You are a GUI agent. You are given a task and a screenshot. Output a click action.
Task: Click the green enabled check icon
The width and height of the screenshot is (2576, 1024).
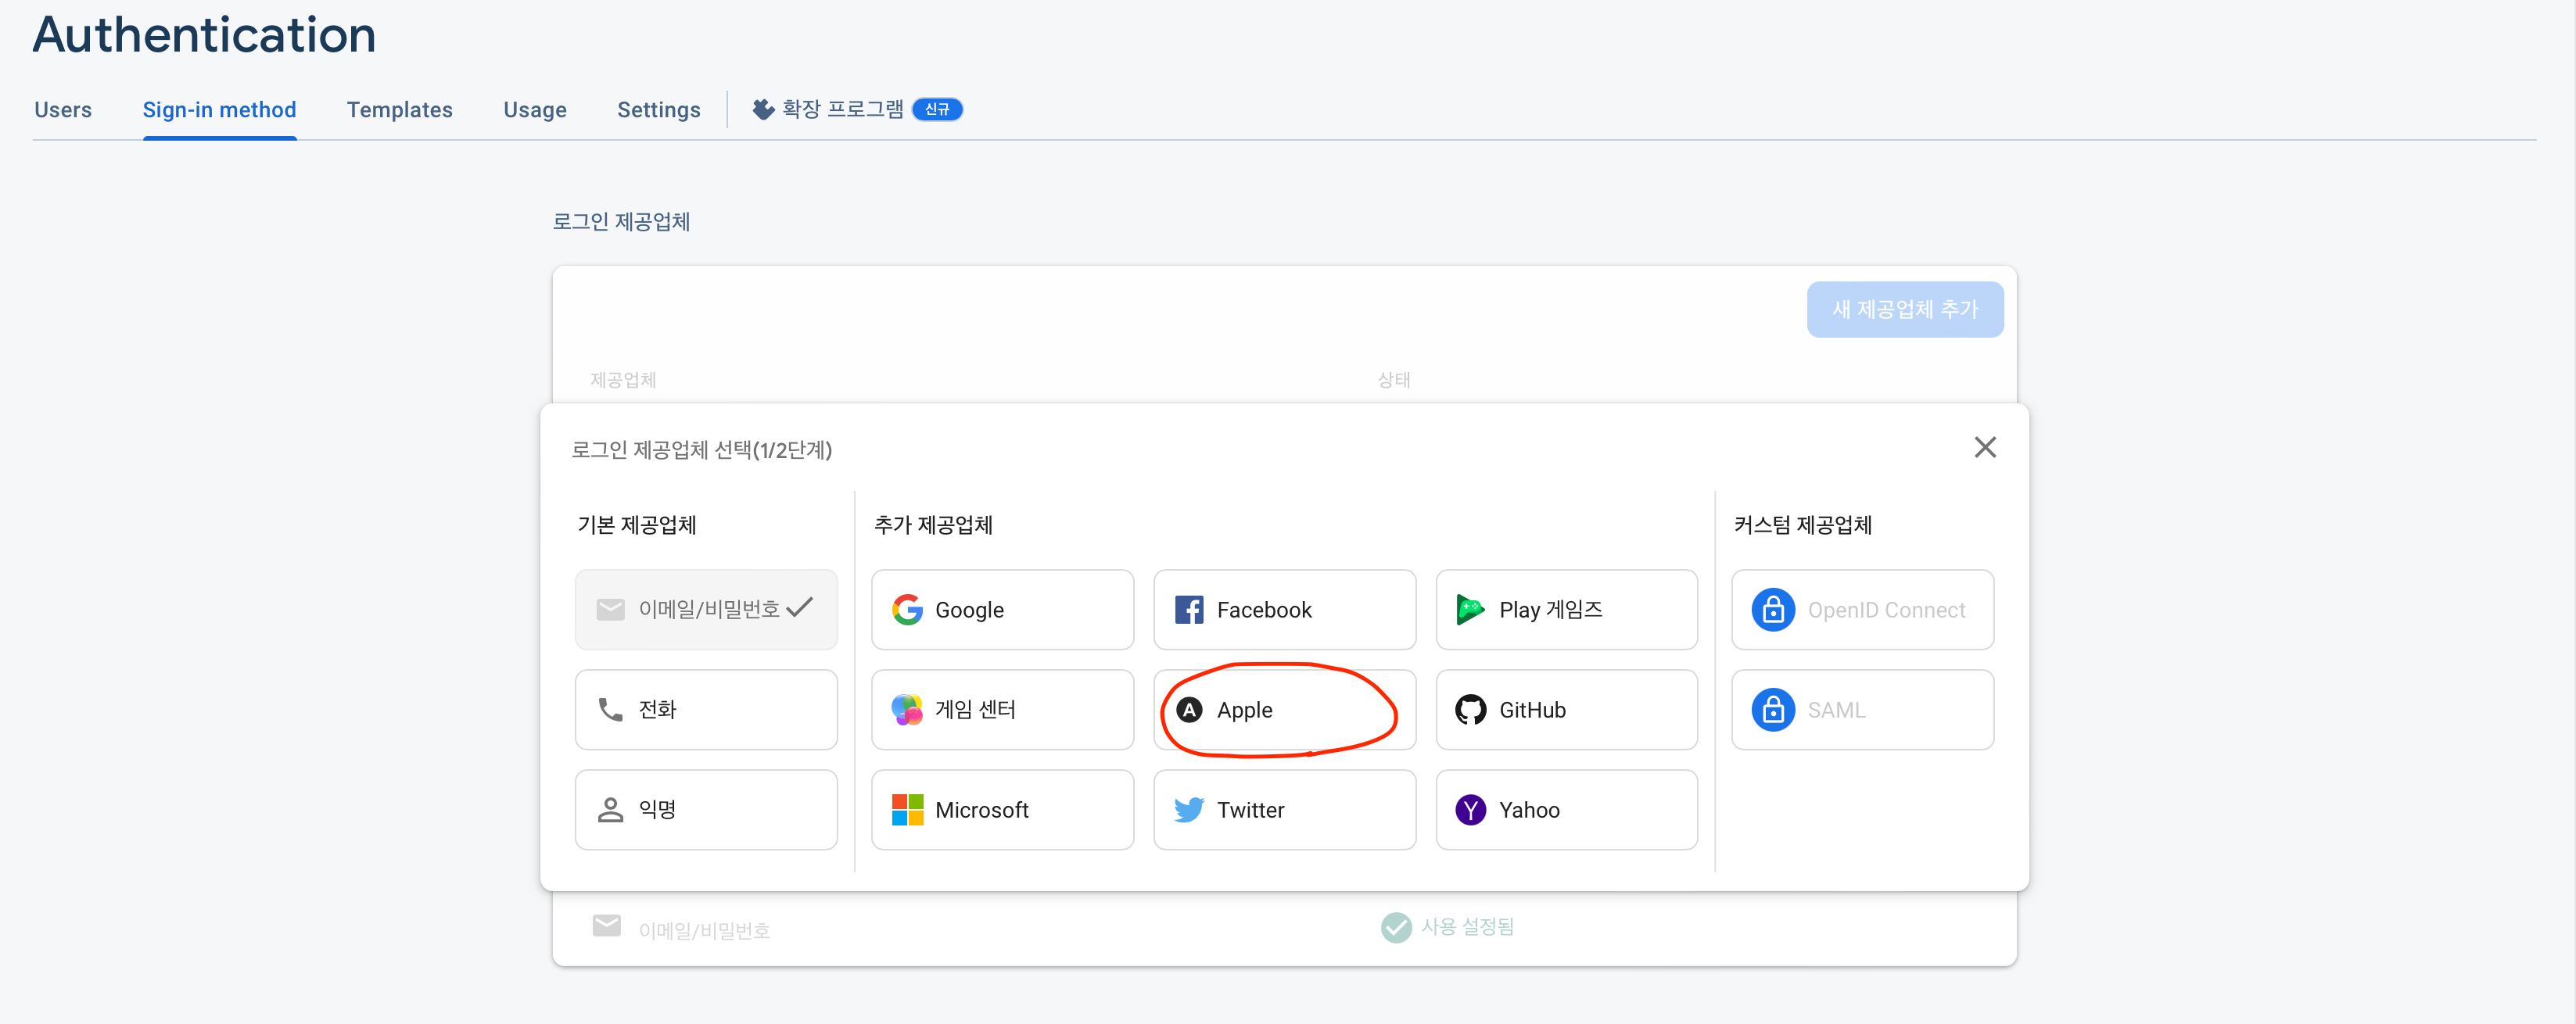coord(1396,927)
